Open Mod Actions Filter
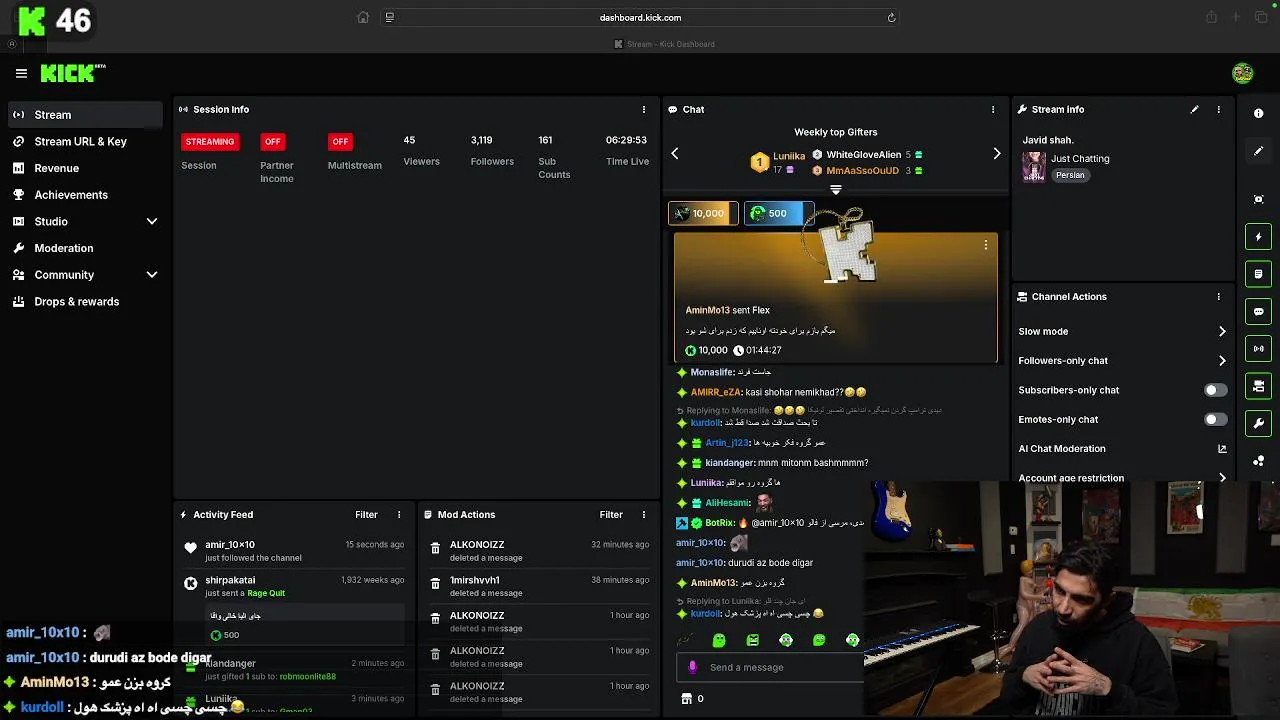Viewport: 1280px width, 720px height. pos(611,515)
